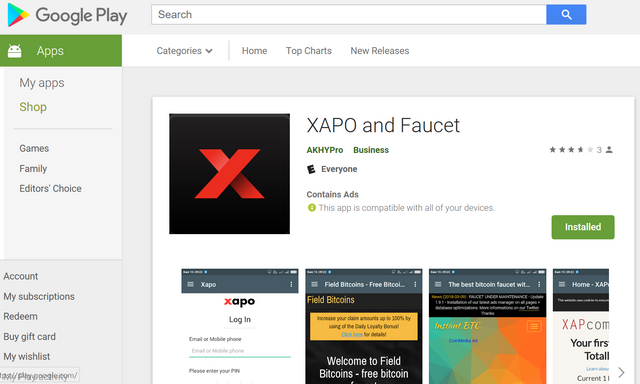Click the Redeem link
The image size is (640, 384).
20,316
